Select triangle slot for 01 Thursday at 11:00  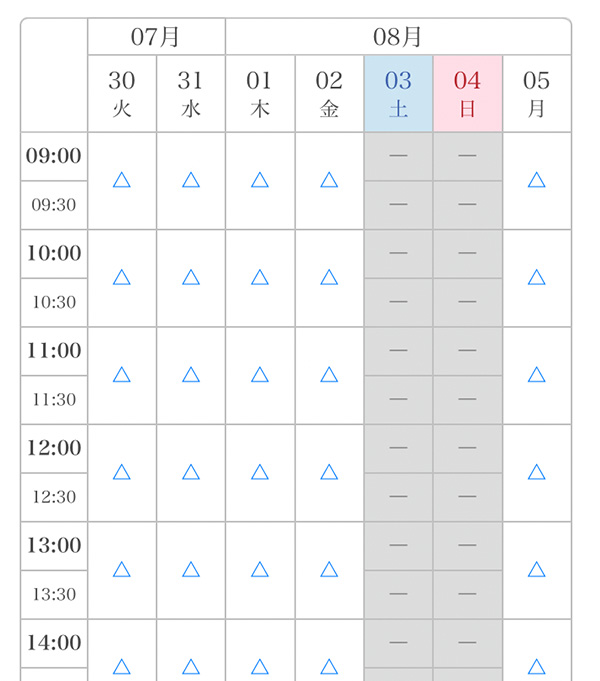point(260,375)
